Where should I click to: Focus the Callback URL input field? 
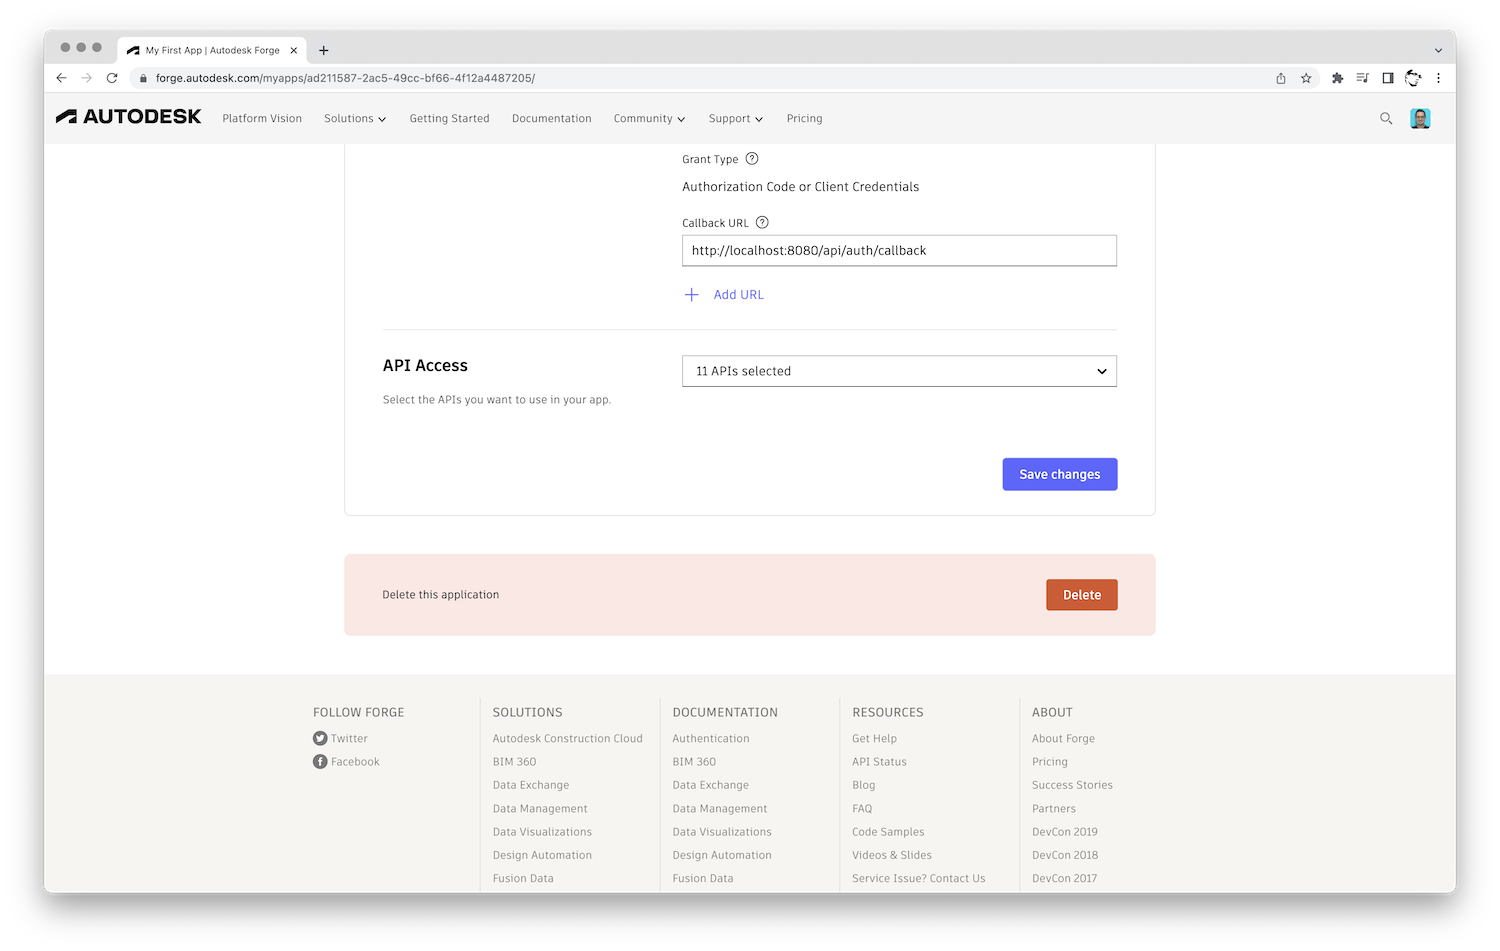coord(899,250)
